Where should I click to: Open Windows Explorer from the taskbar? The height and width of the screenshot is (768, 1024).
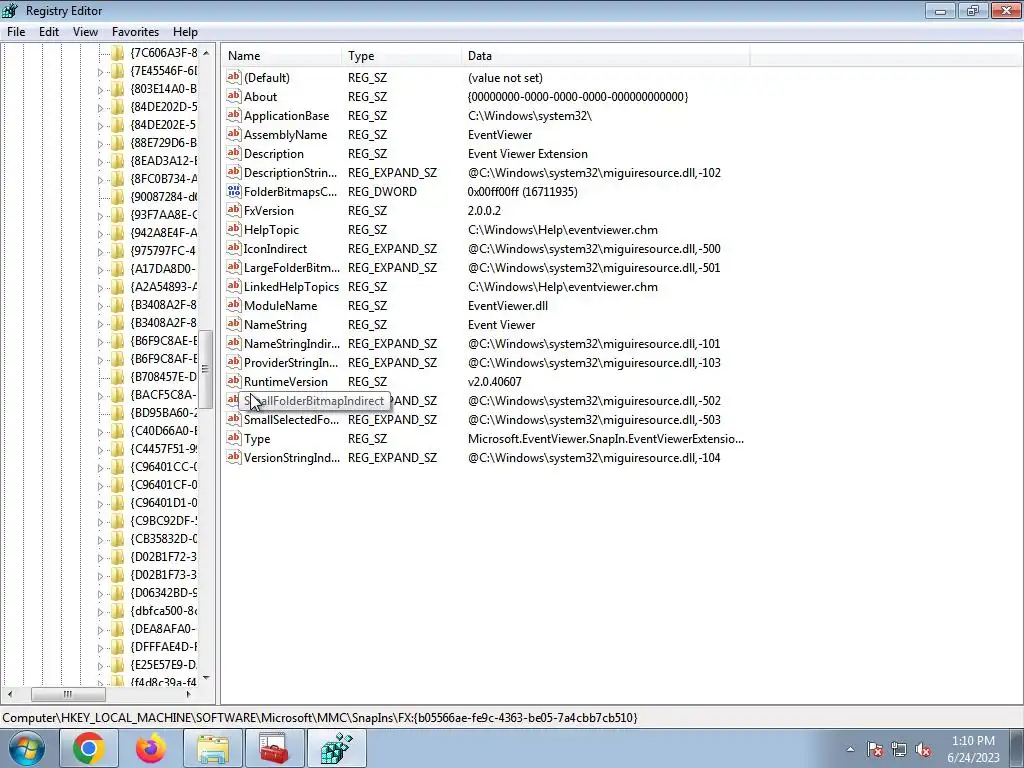(x=213, y=748)
